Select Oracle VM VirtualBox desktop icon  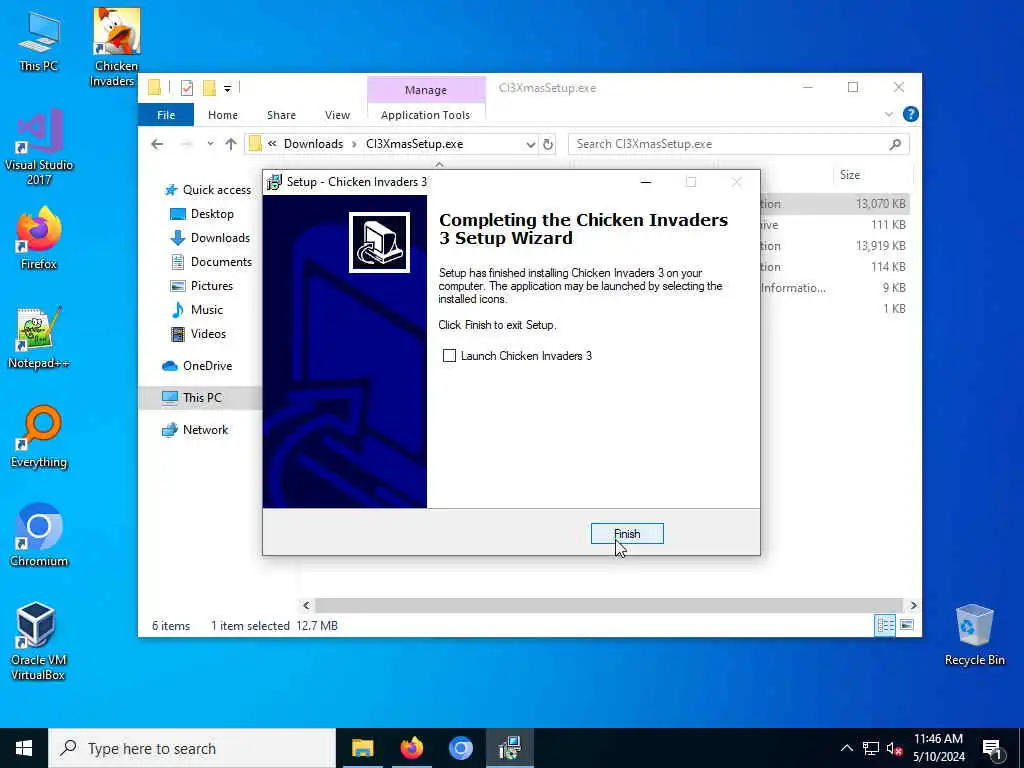(38, 641)
